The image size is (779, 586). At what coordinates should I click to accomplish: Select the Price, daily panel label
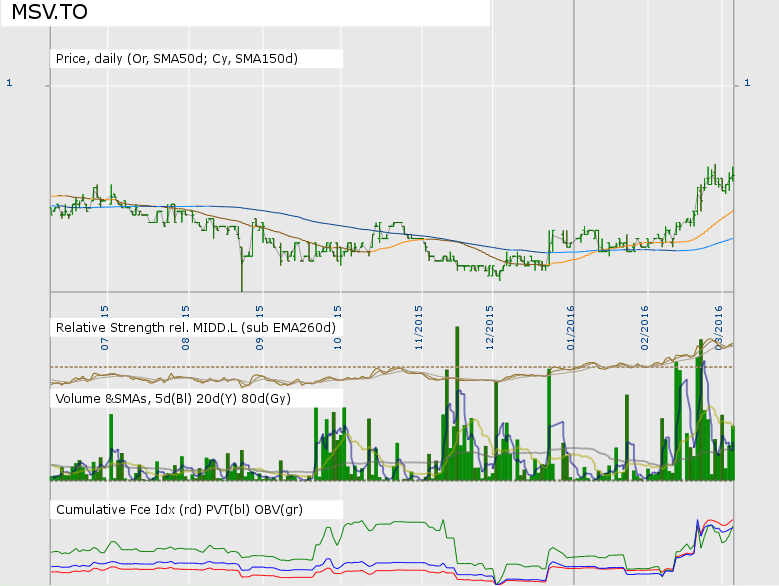coord(177,59)
